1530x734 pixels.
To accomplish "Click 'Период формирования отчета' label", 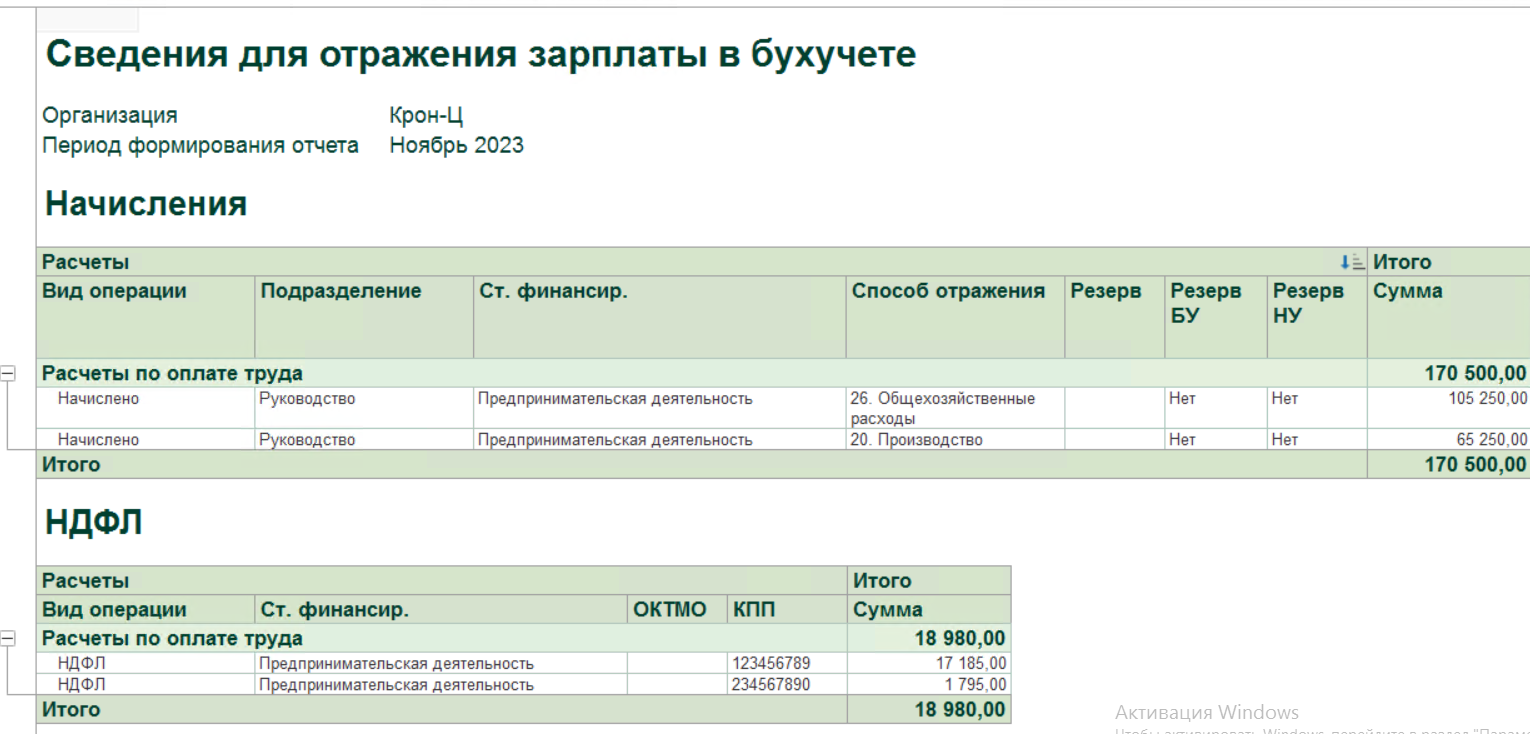I will pos(200,145).
